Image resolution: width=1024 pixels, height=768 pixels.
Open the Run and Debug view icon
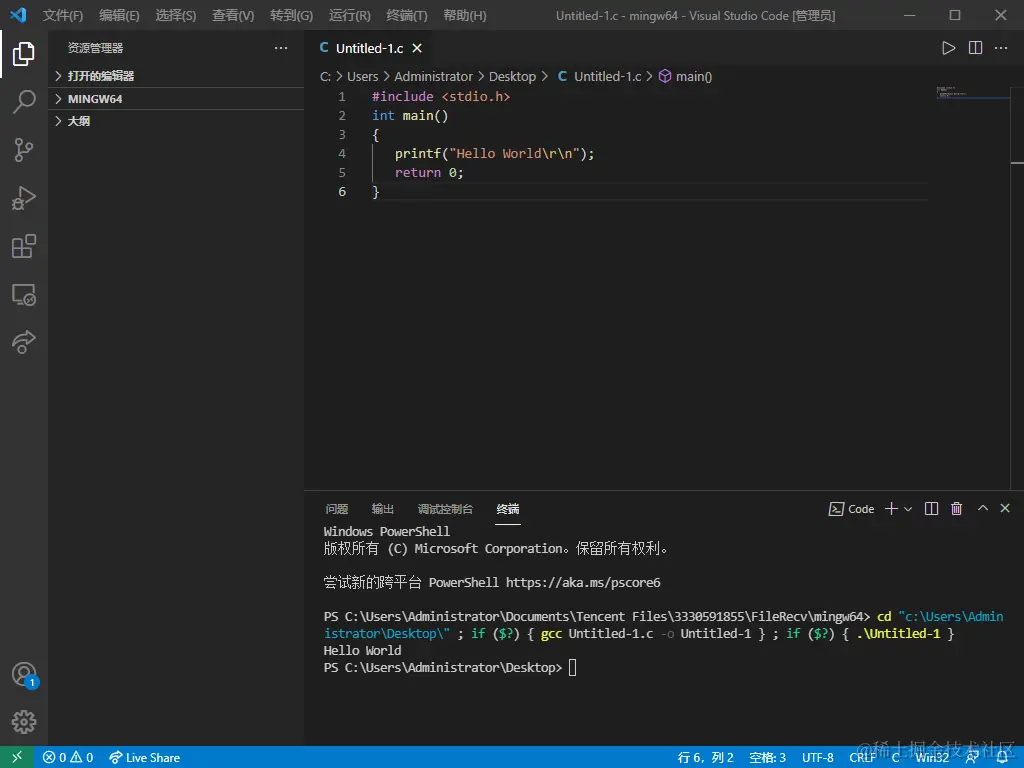pyautogui.click(x=24, y=198)
